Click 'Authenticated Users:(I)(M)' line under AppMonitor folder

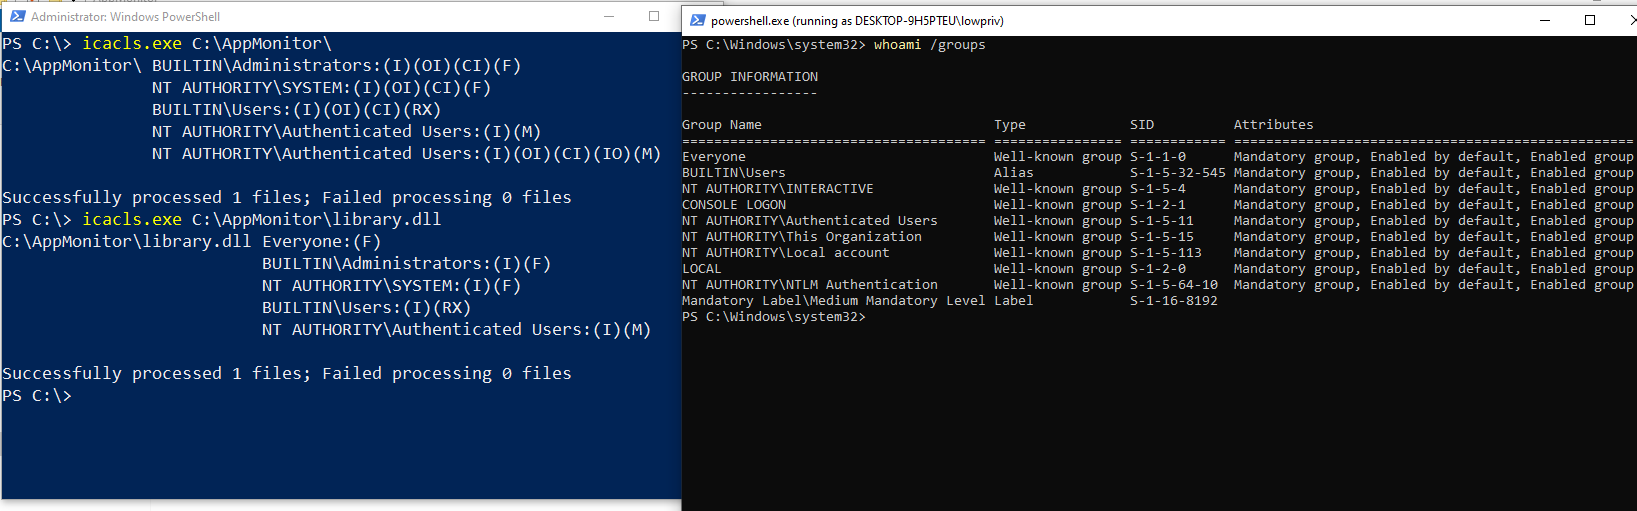click(x=346, y=132)
